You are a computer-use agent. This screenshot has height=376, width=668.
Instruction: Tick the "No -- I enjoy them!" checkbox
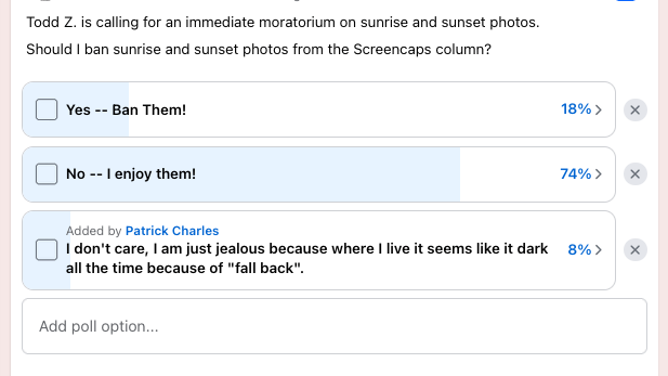[46, 174]
